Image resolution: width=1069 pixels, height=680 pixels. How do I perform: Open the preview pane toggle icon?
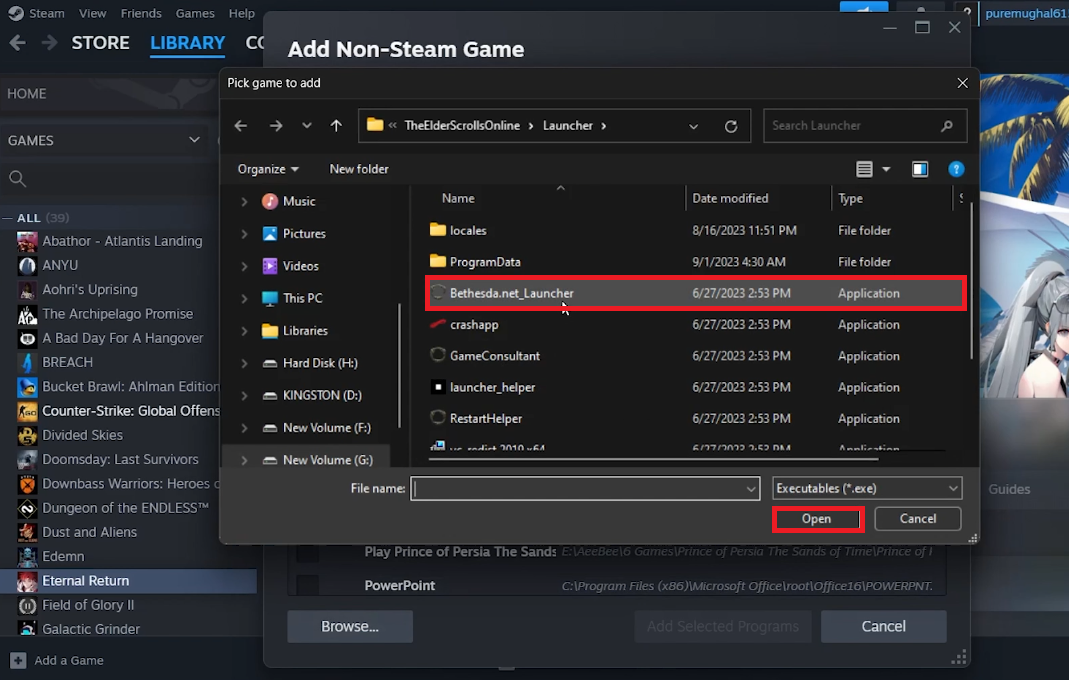919,169
